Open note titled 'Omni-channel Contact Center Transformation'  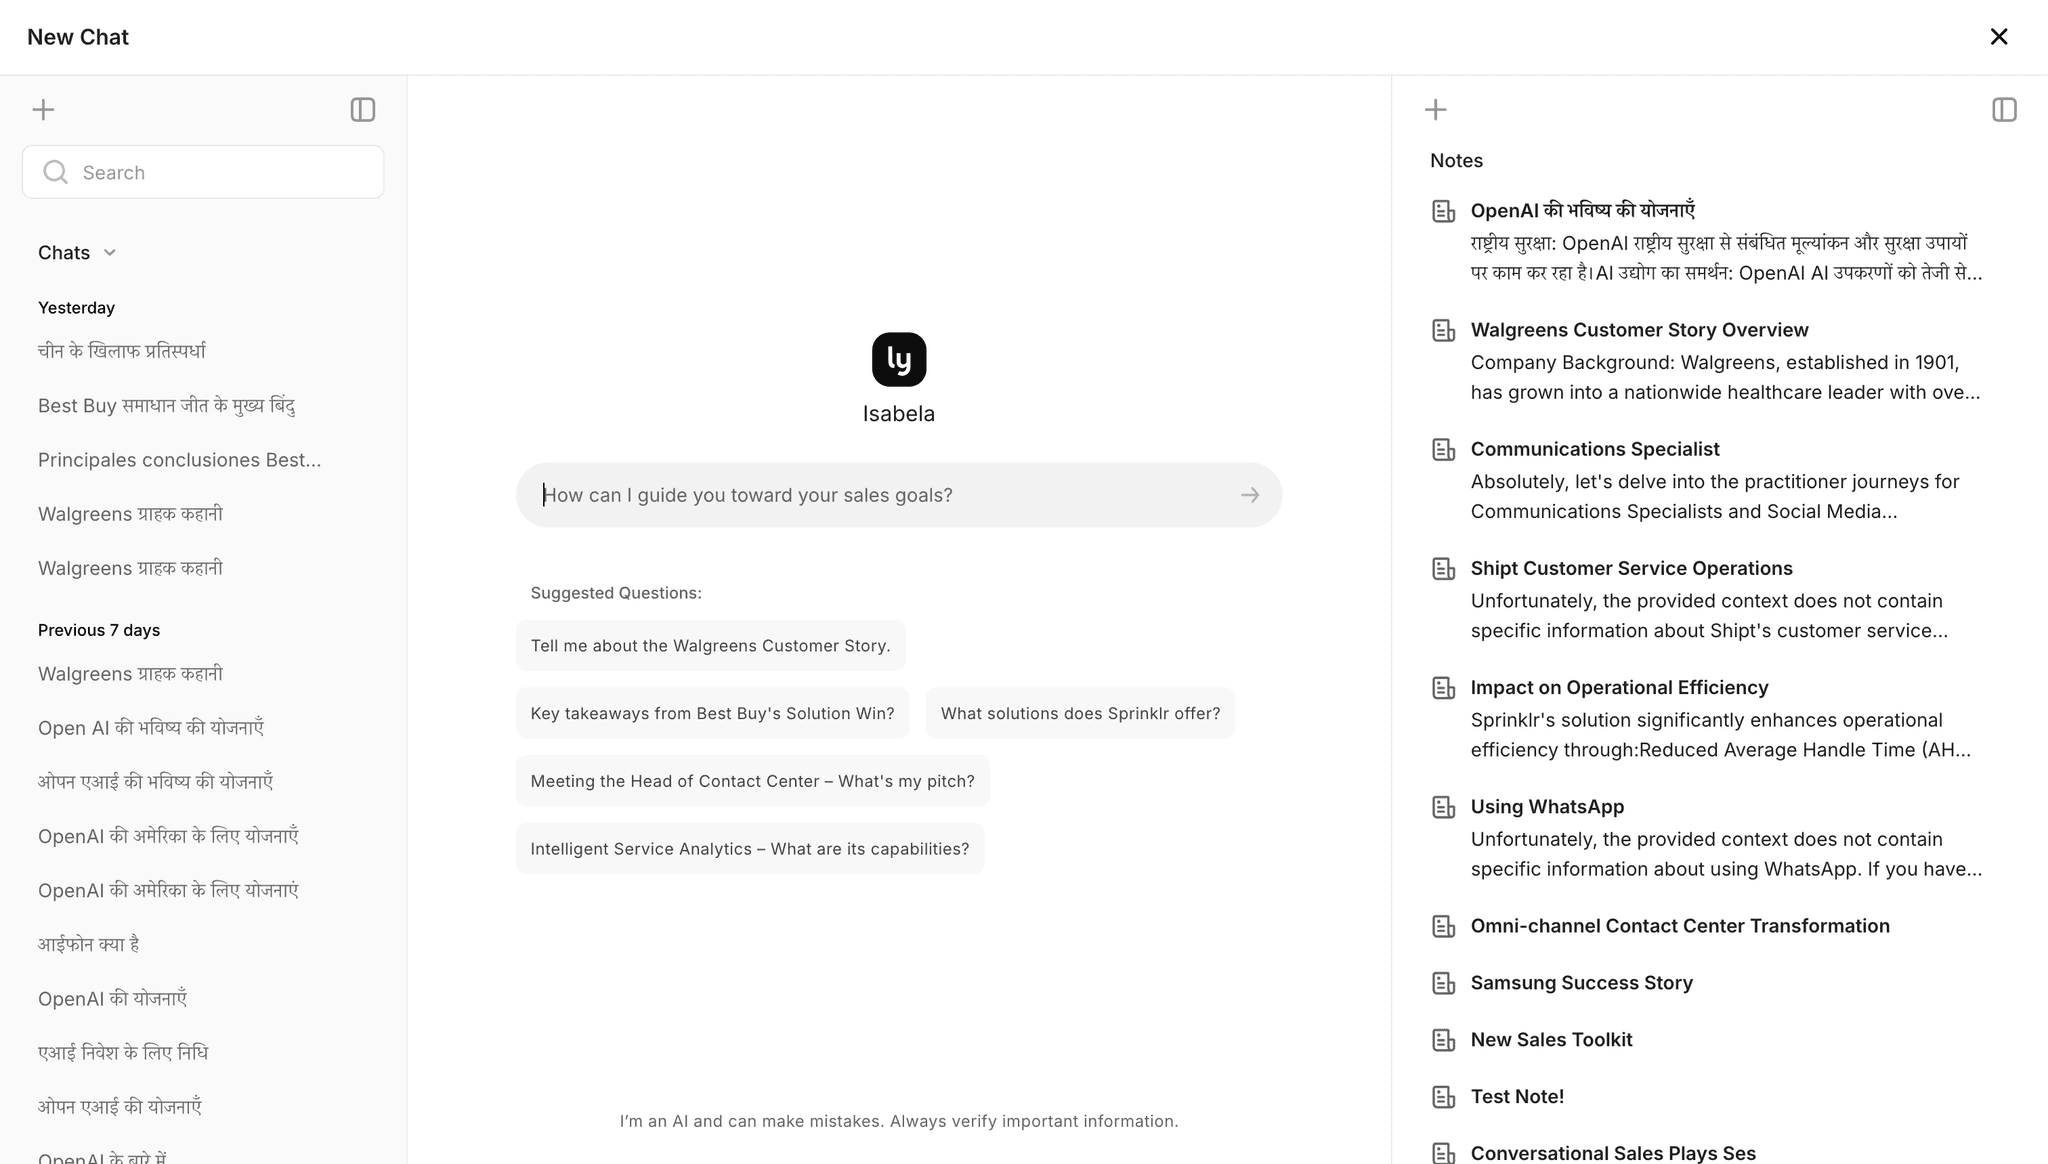click(1680, 926)
